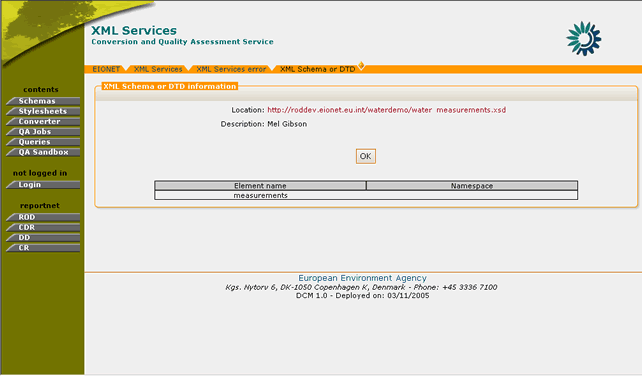Viewport: 642px width, 376px height.
Task: Click the EIONET breadcrumb
Action: coord(106,69)
